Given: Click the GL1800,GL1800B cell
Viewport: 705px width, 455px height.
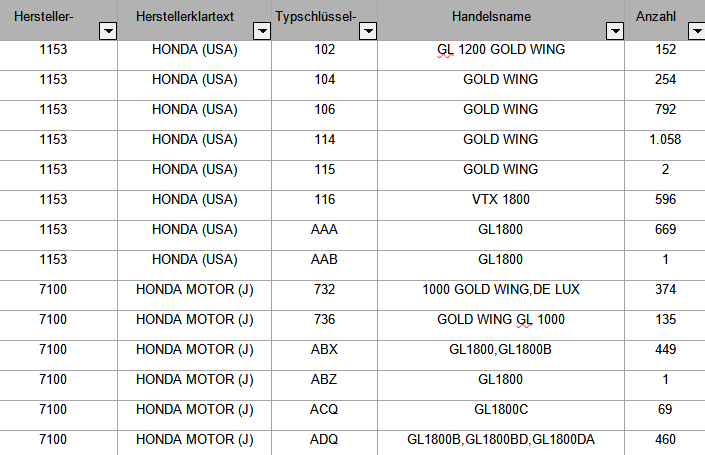Looking at the screenshot, I should [501, 355].
